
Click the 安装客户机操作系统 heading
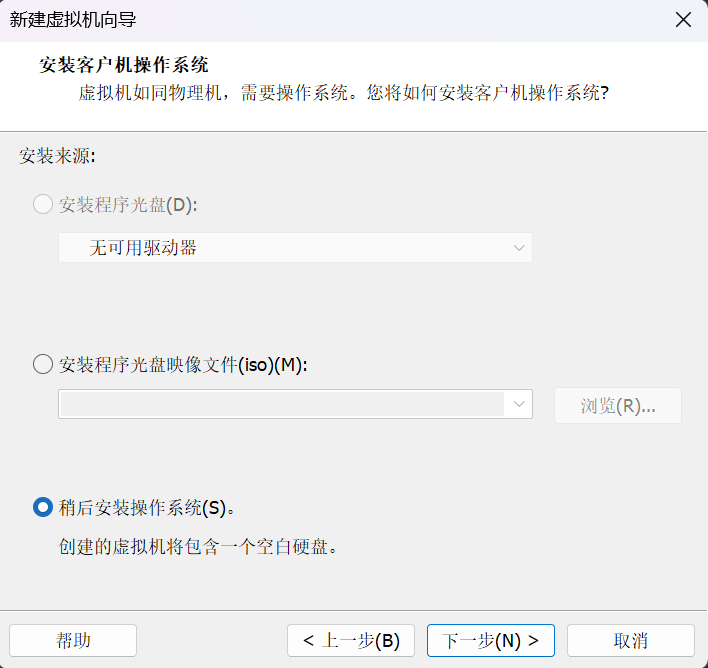(123, 65)
